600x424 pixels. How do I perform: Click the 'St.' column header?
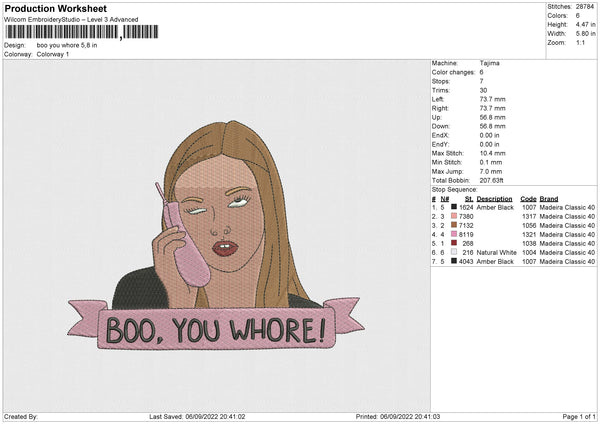(x=469, y=199)
